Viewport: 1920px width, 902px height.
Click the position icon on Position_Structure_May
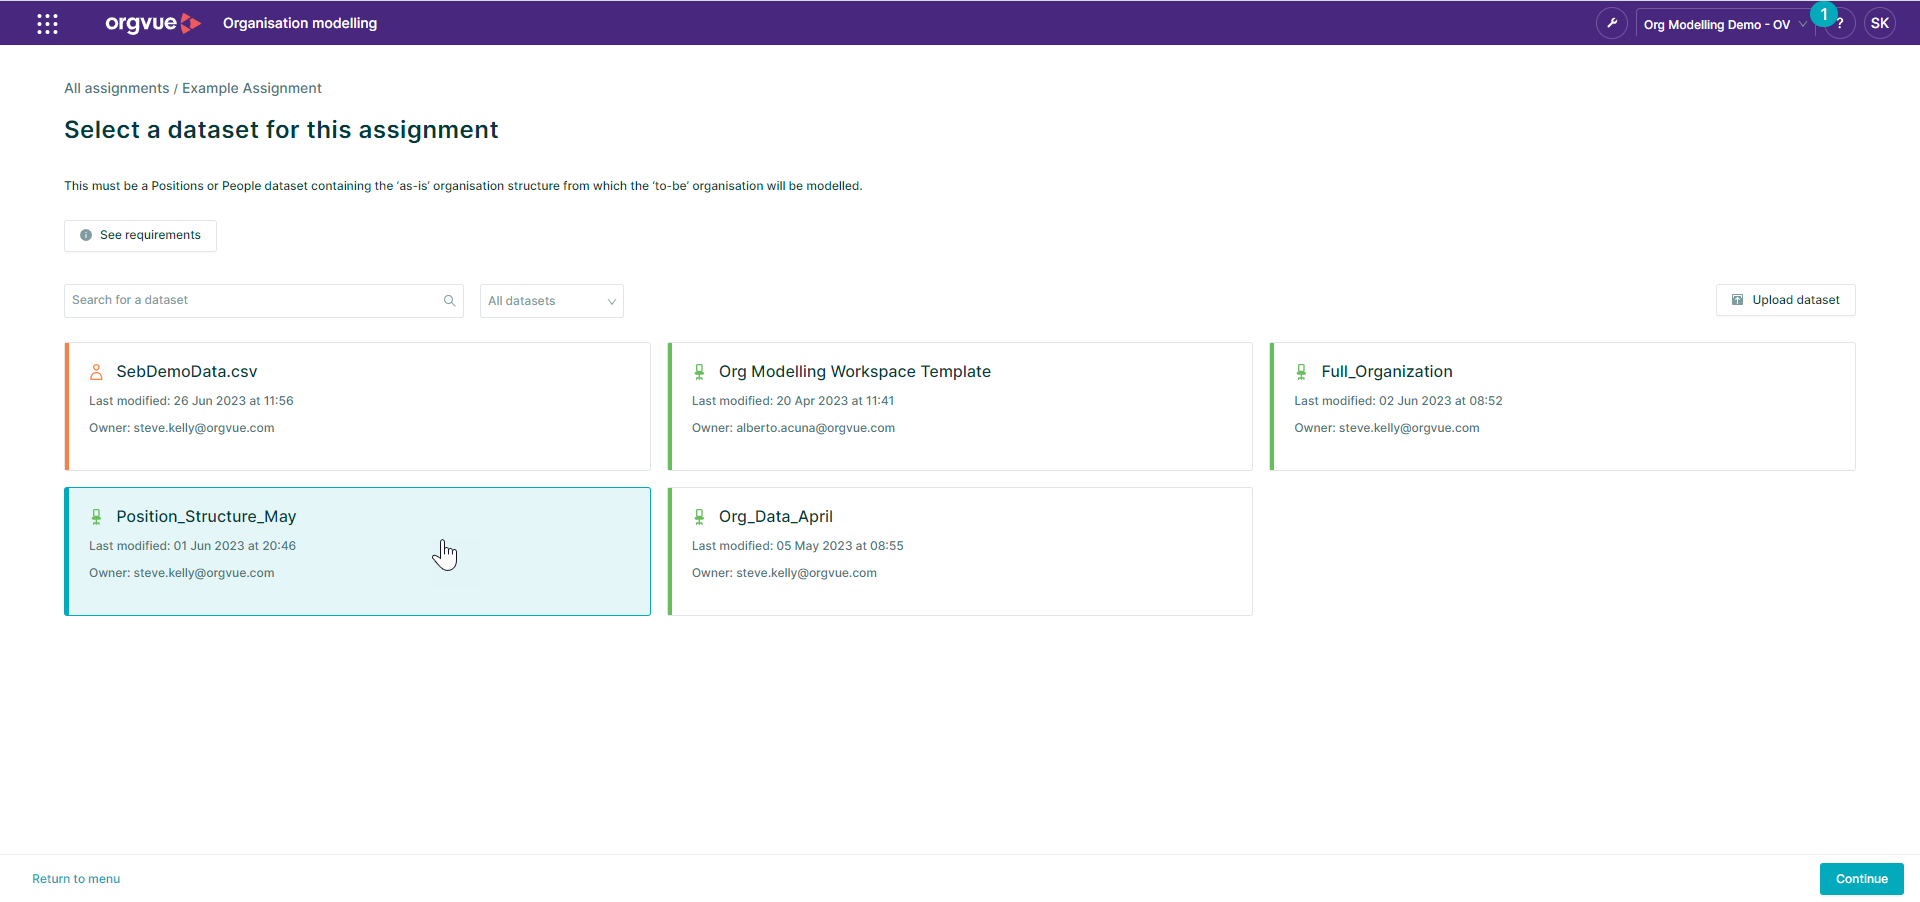click(x=96, y=517)
